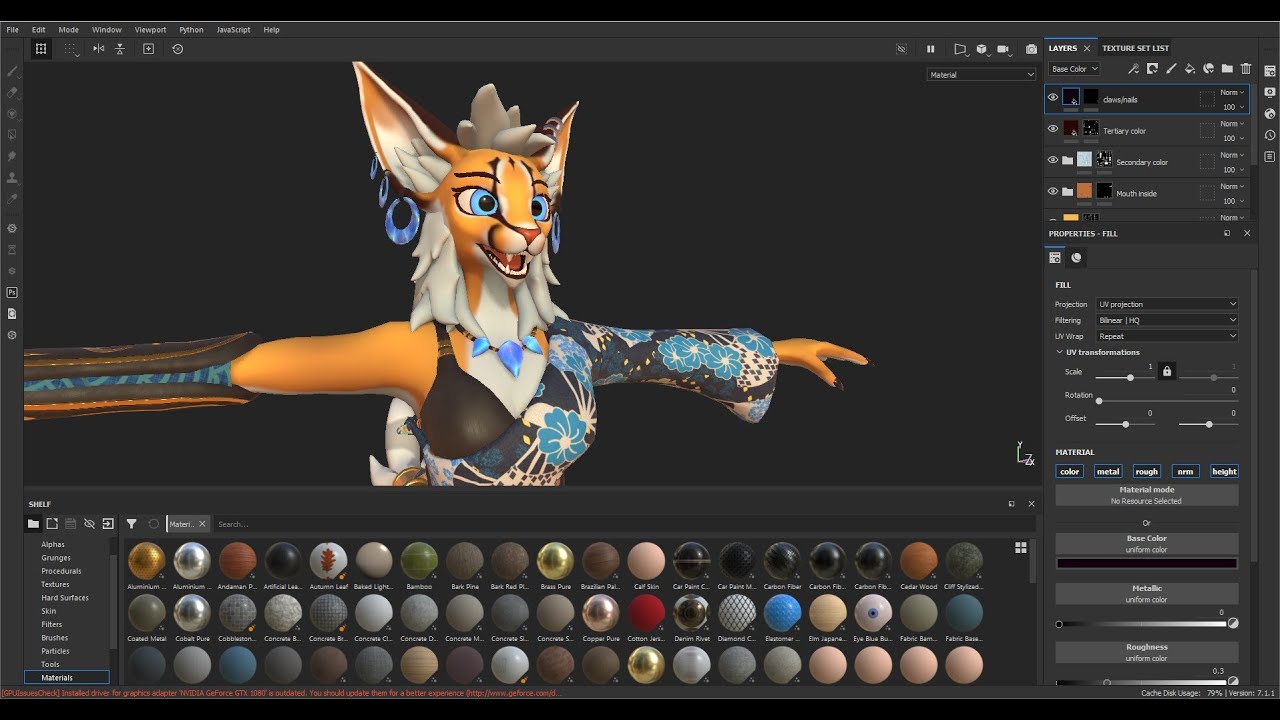Toggle the color channel button
Image resolution: width=1280 pixels, height=720 pixels.
[1070, 471]
